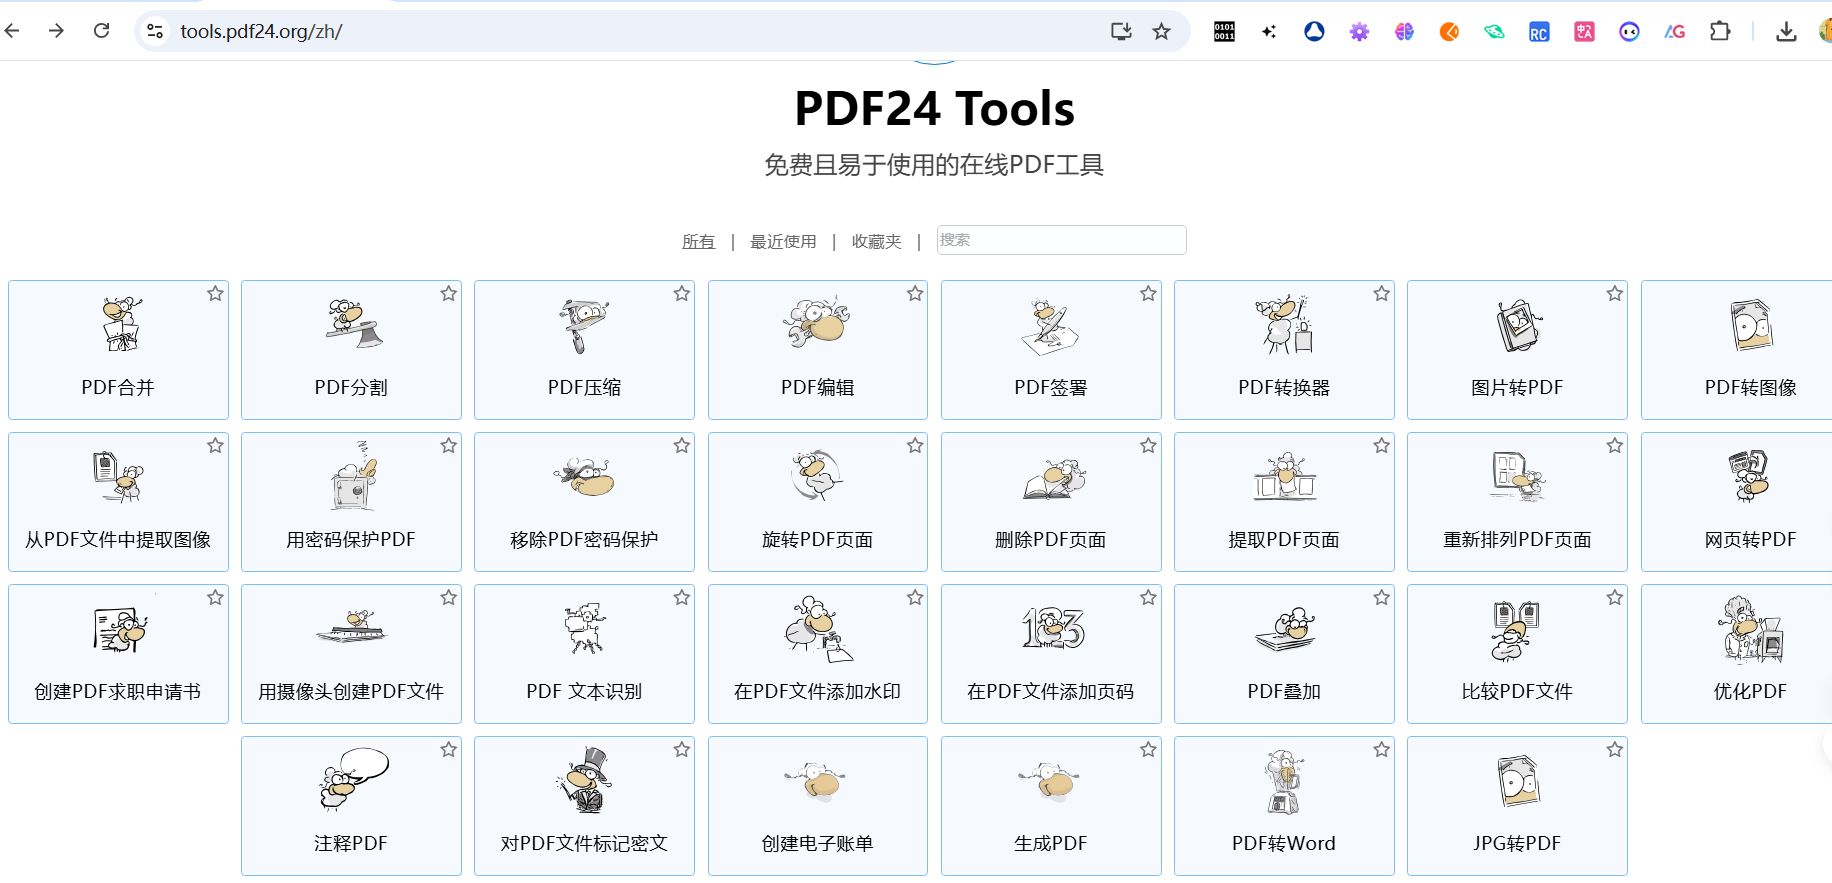The width and height of the screenshot is (1832, 883).
Task: Click the binary 0101 extension icon
Action: (1224, 32)
